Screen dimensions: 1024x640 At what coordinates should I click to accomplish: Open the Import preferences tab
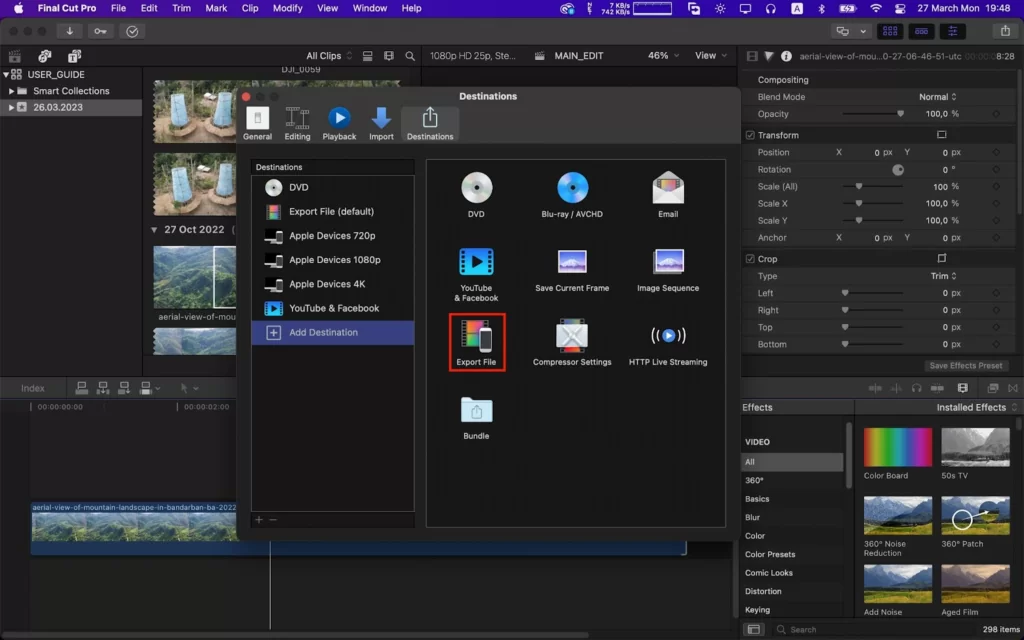[x=381, y=123]
